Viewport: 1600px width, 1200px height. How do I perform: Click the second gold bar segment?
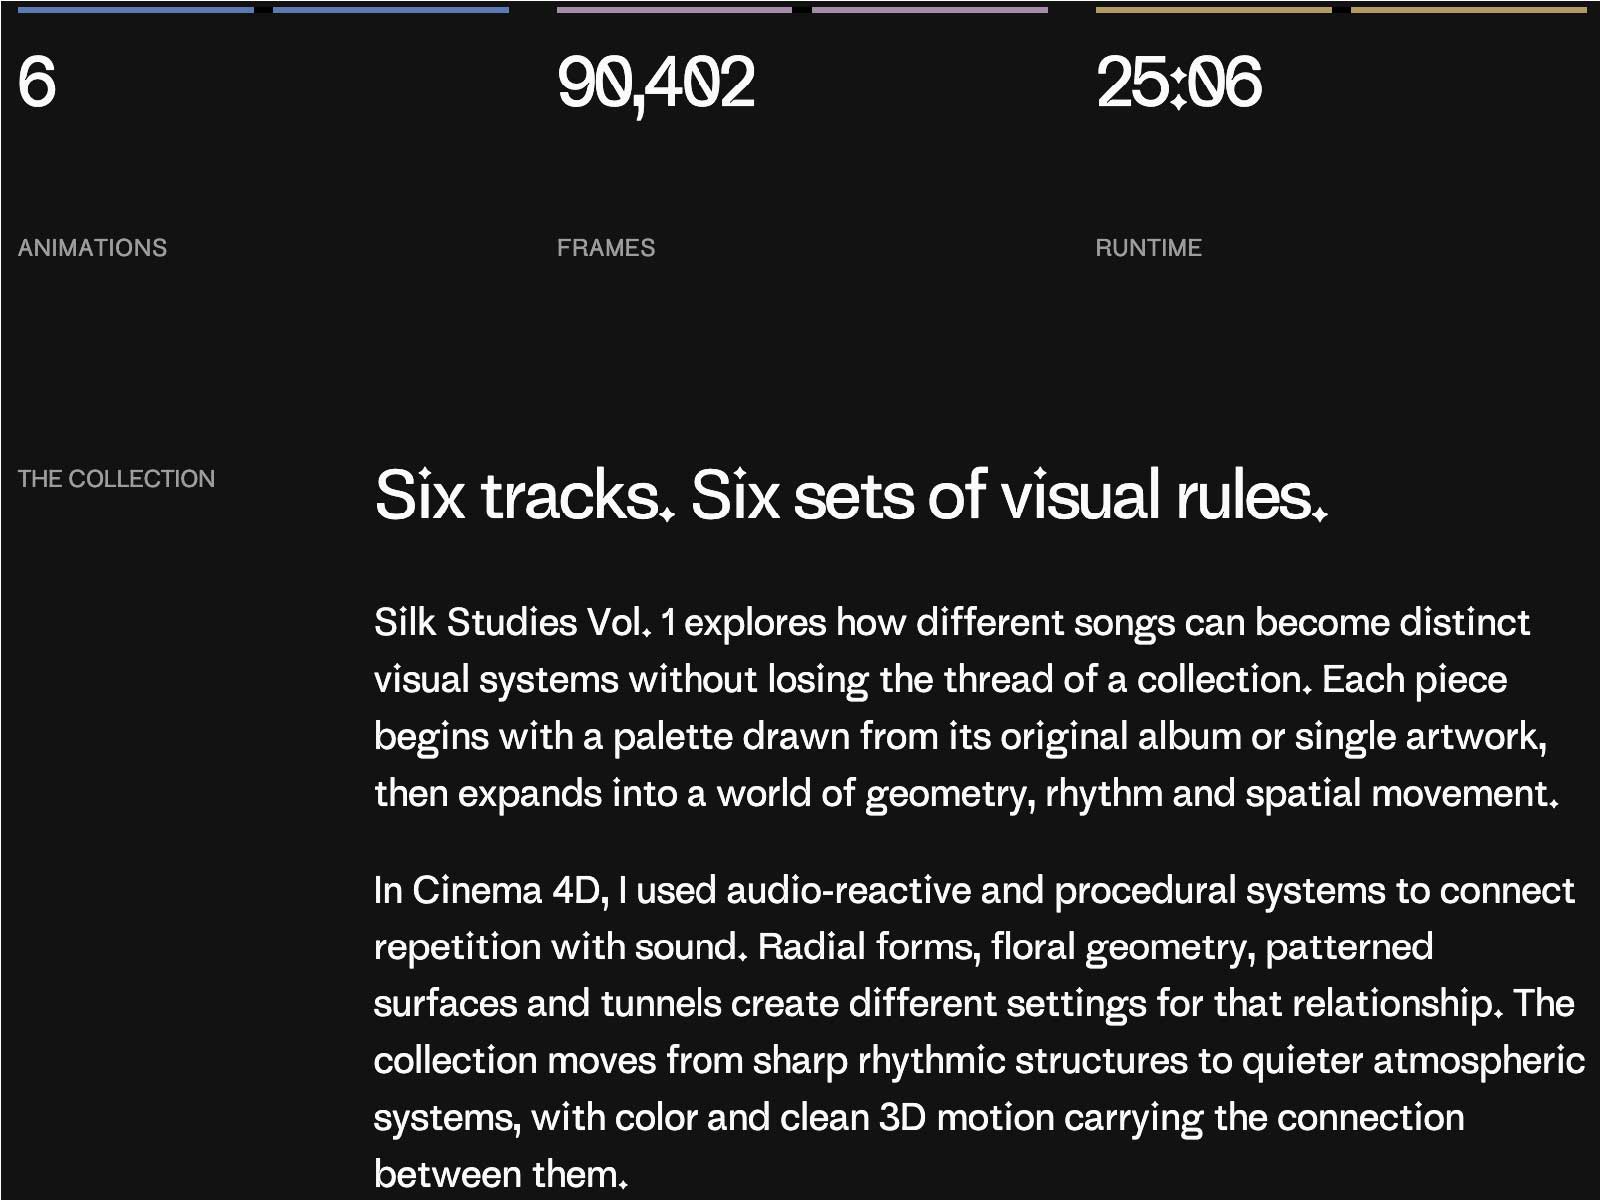coord(1469,10)
